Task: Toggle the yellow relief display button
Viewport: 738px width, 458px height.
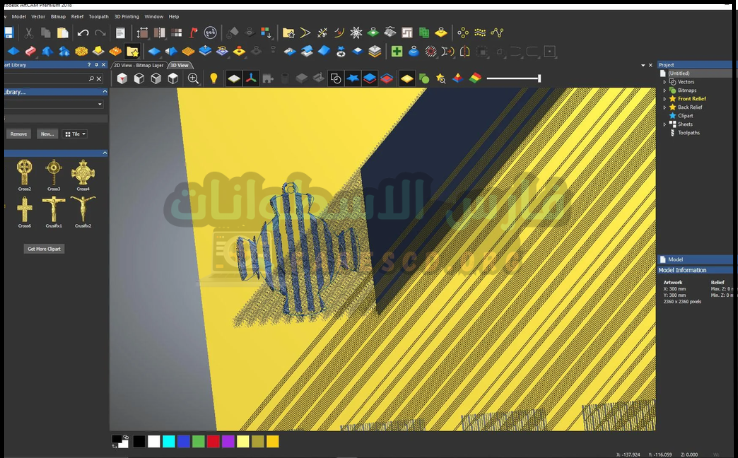Action: click(407, 78)
